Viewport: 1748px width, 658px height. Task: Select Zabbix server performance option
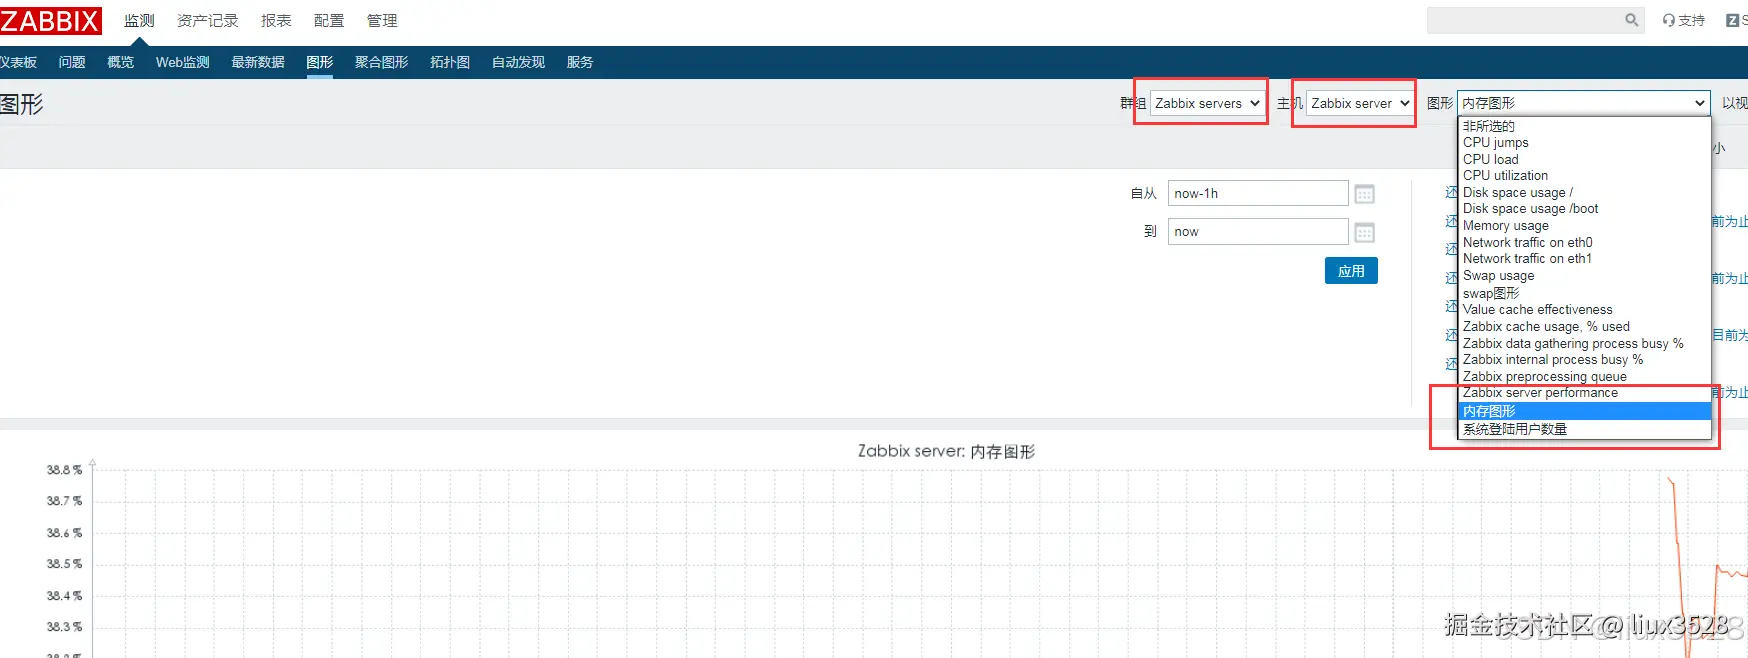pos(1584,393)
